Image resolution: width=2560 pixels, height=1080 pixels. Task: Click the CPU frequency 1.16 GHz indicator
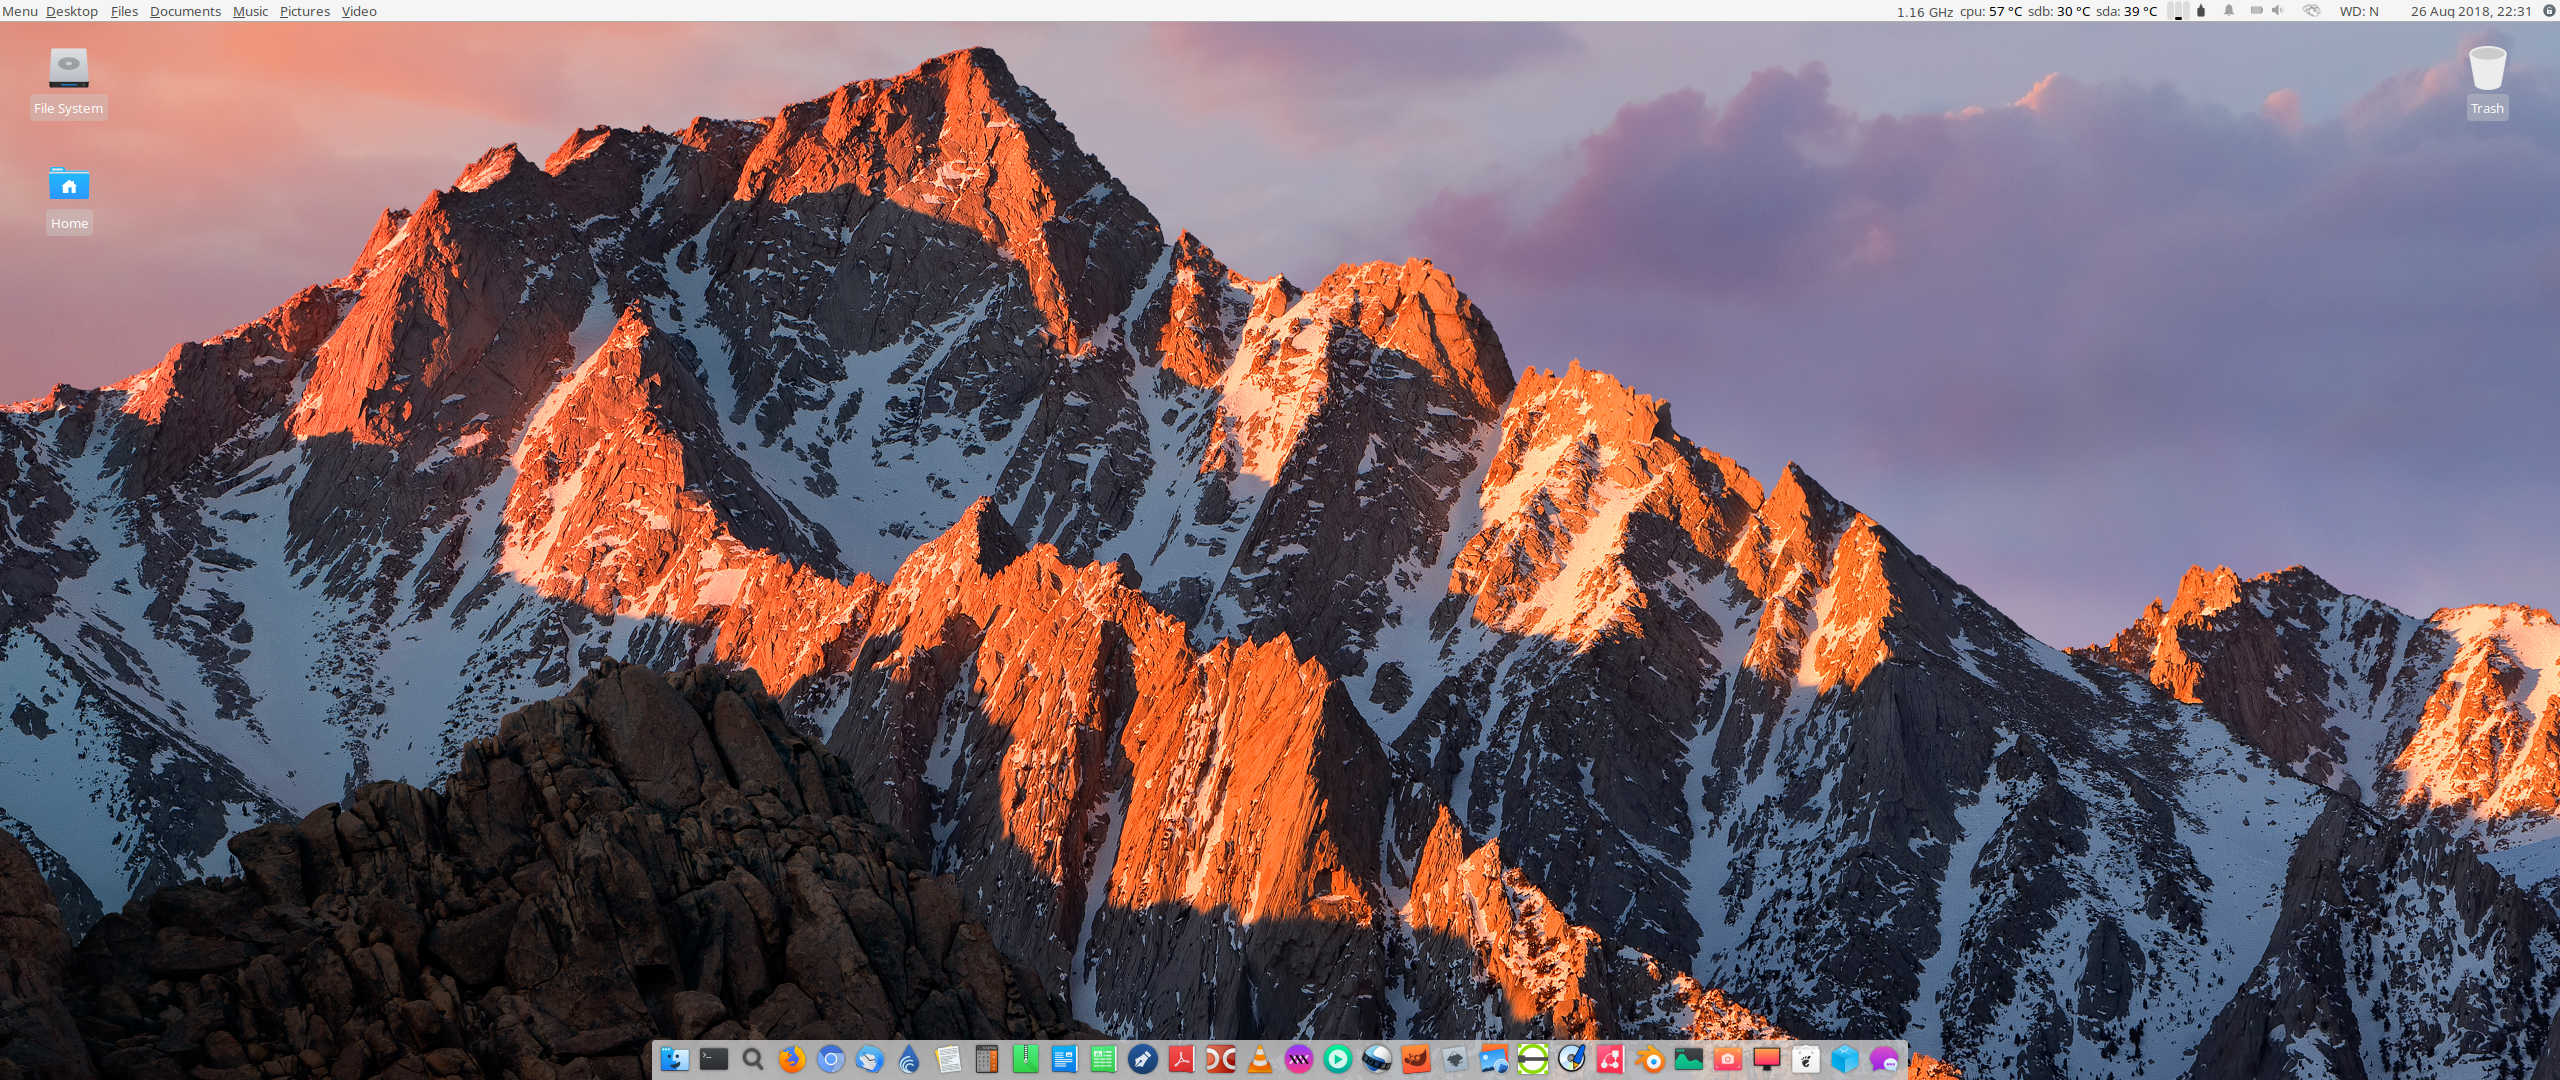coord(1924,12)
